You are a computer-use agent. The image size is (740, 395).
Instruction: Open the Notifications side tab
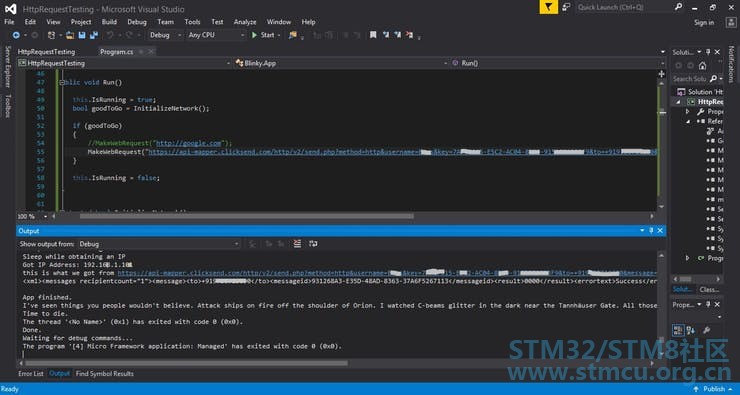pos(732,65)
